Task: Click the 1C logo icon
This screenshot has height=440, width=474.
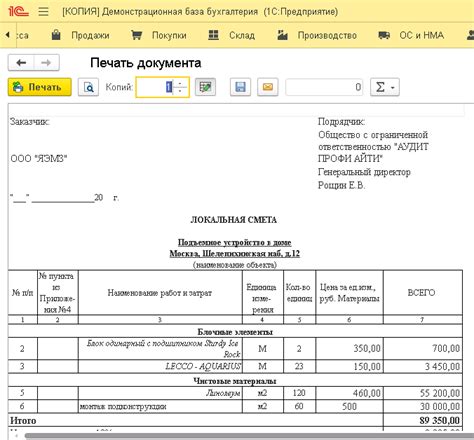Action: 18,12
